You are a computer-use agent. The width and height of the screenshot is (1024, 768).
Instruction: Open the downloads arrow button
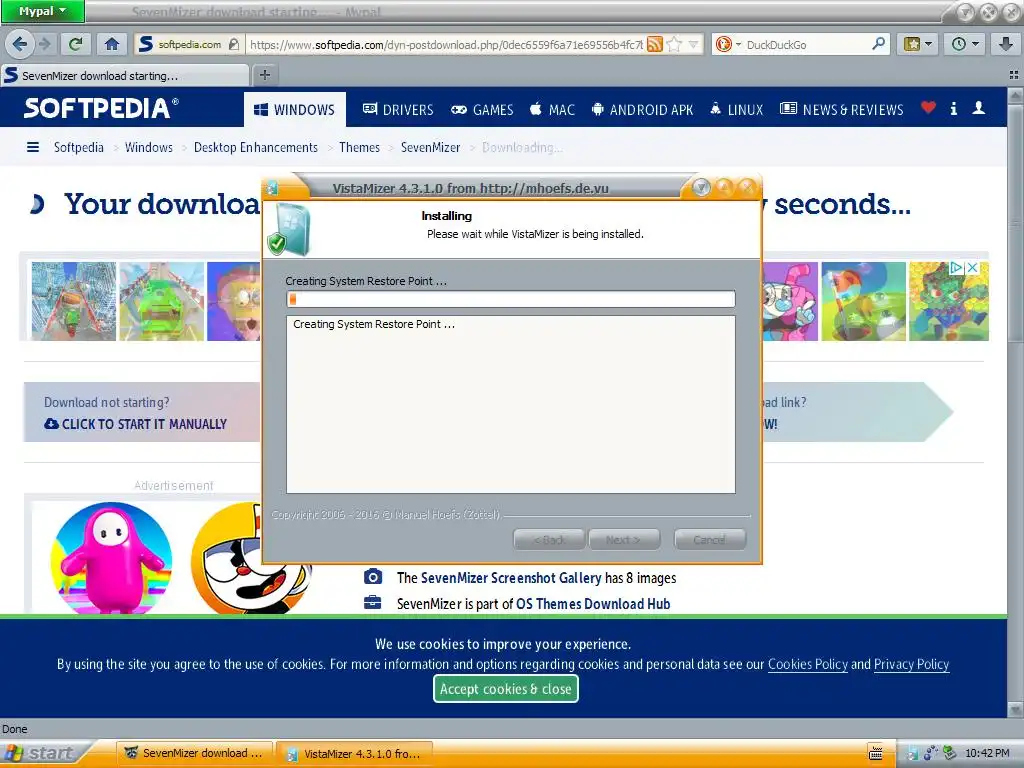coord(1006,44)
